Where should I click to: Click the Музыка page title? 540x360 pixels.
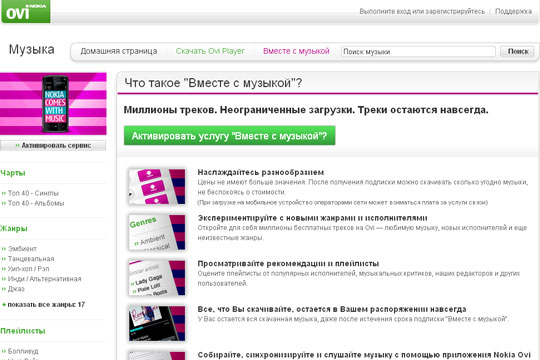pos(31,50)
